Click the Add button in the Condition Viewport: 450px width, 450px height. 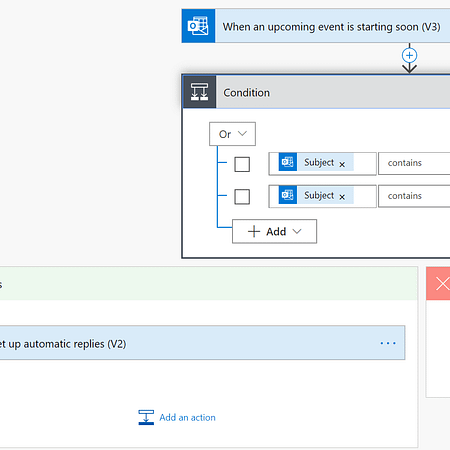[x=274, y=231]
